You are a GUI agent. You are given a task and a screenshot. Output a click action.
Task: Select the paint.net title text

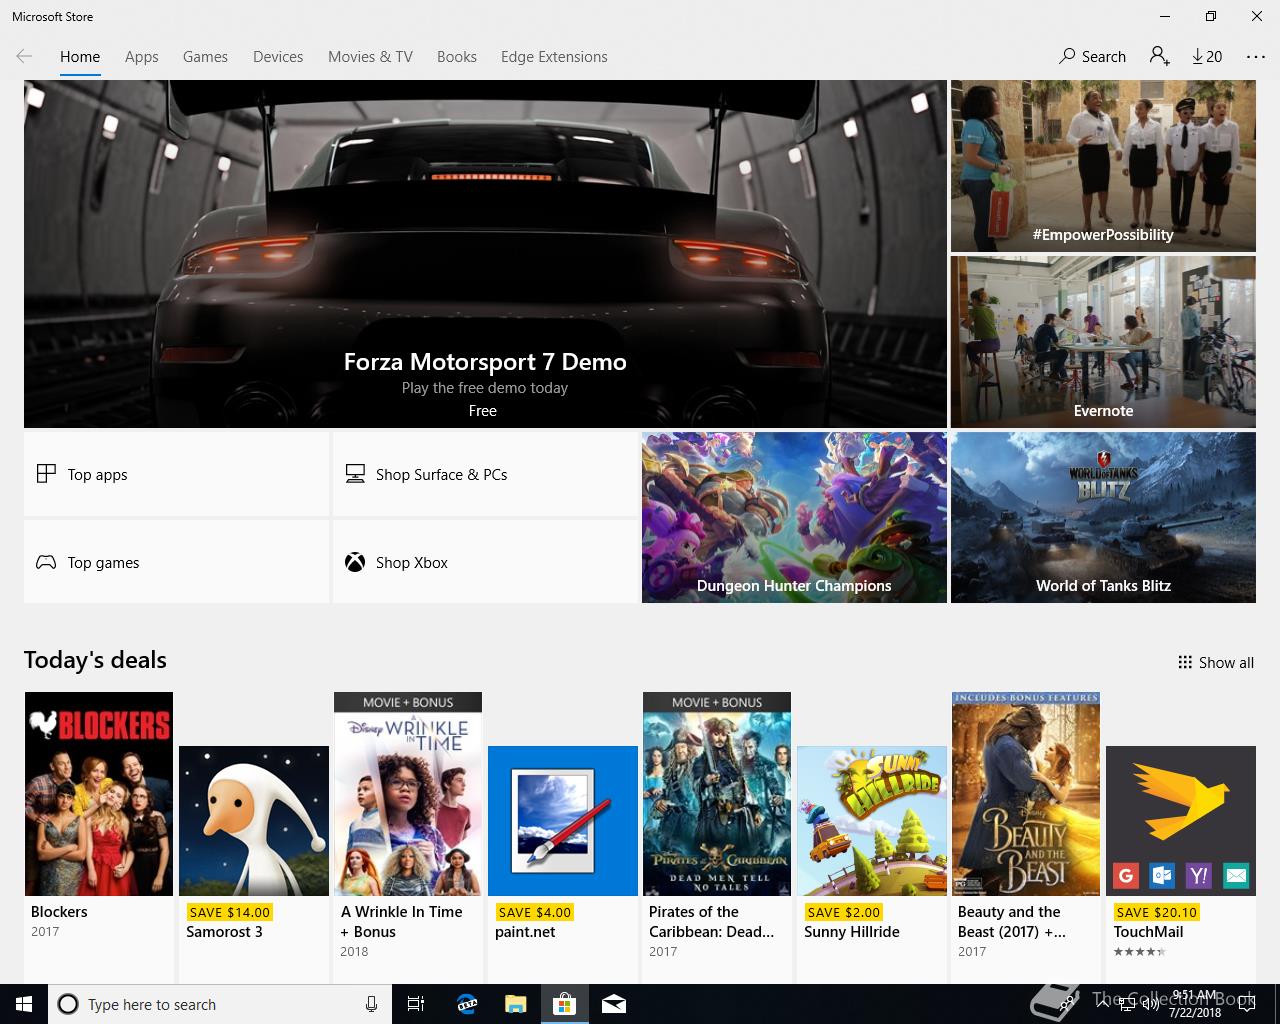[x=525, y=932]
